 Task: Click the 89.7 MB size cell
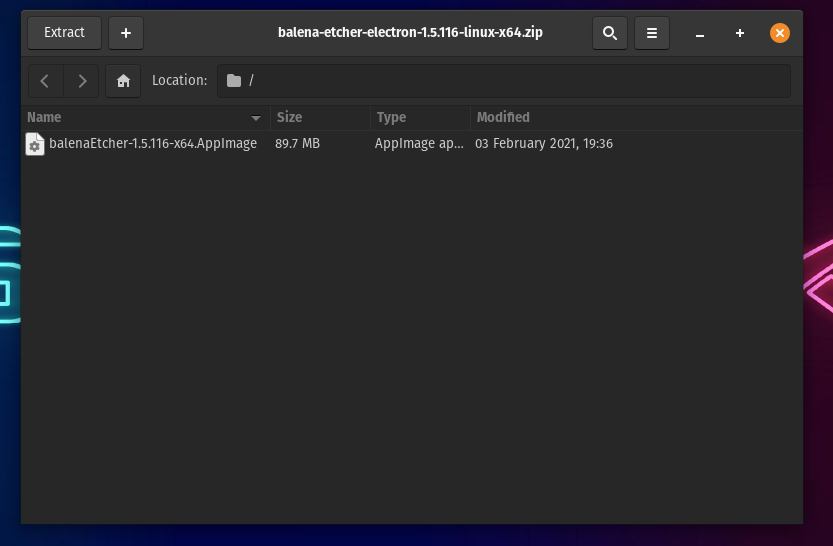298,143
